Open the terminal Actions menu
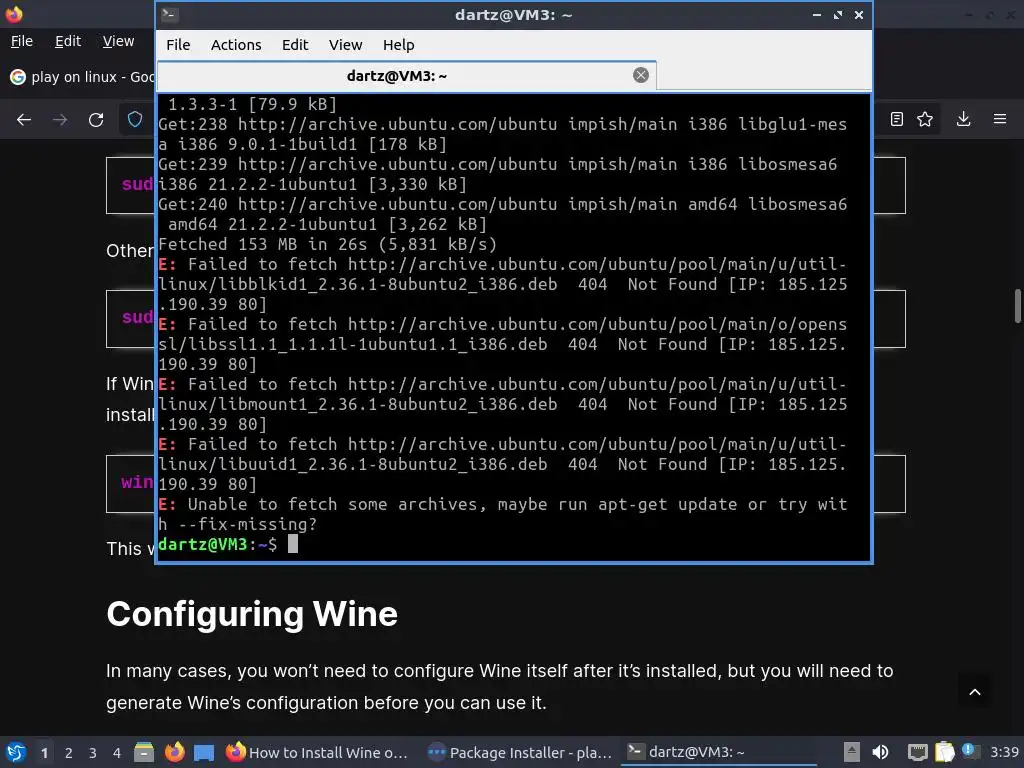The height and width of the screenshot is (768, 1024). coord(236,45)
